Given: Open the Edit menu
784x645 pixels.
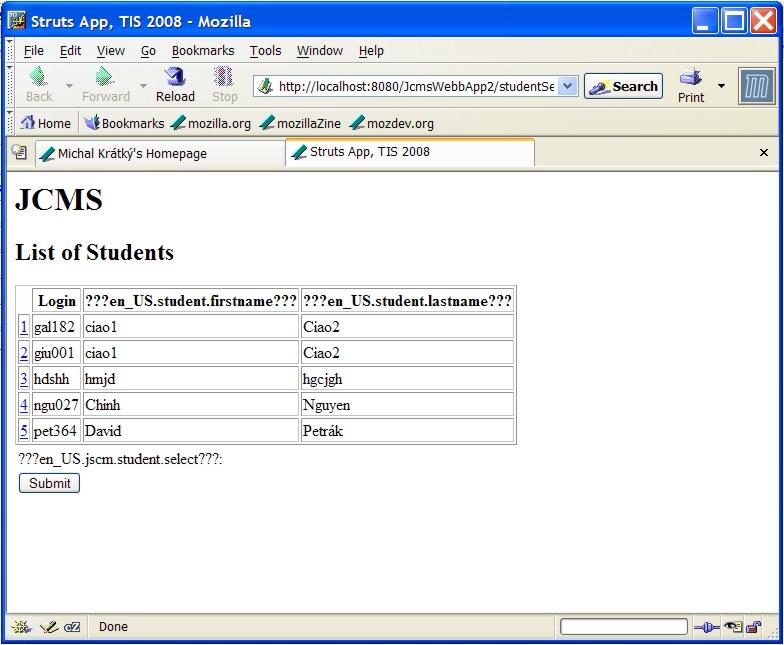Looking at the screenshot, I should point(70,51).
